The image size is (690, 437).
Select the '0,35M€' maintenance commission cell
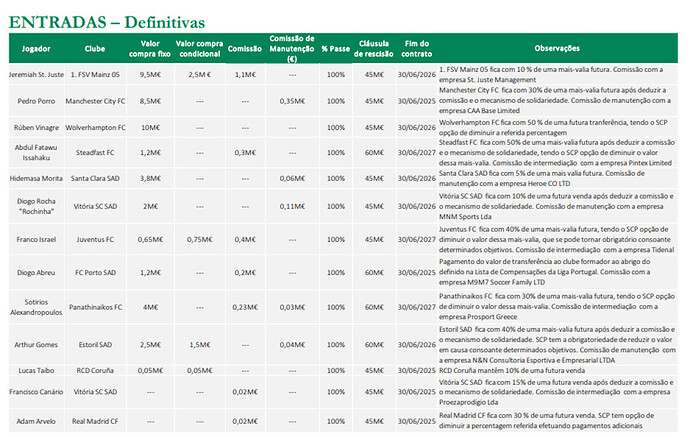click(292, 101)
